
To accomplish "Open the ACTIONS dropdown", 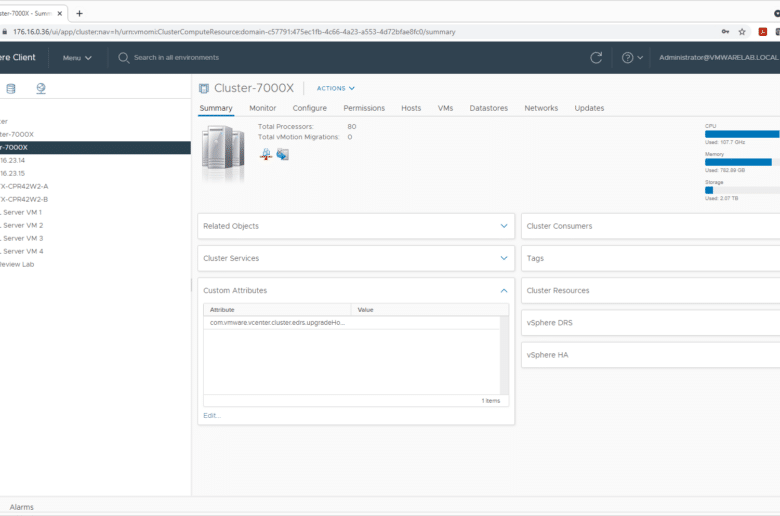I will (x=336, y=88).
